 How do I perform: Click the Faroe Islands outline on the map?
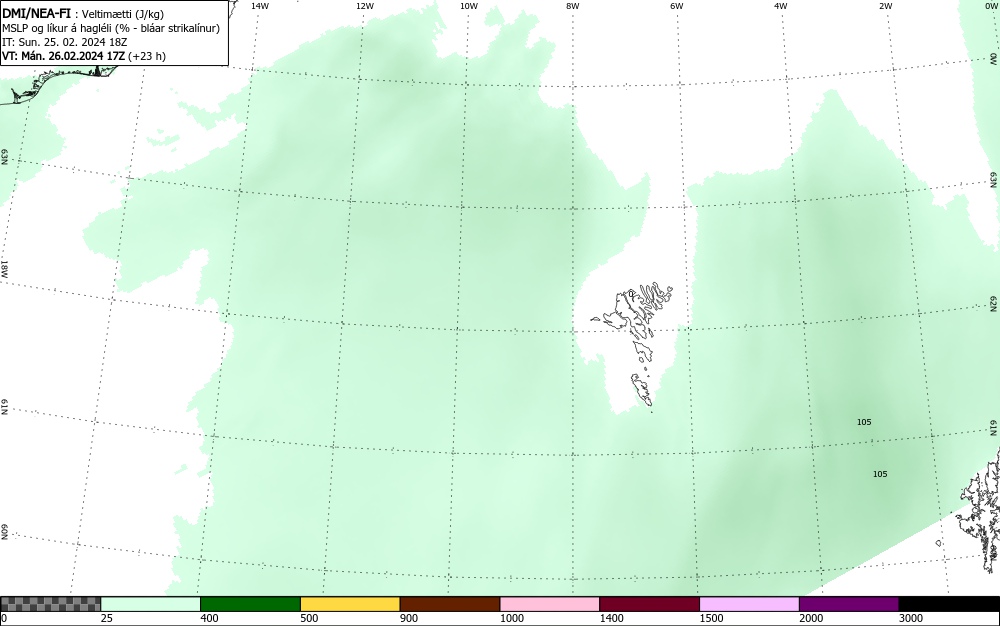(635, 344)
